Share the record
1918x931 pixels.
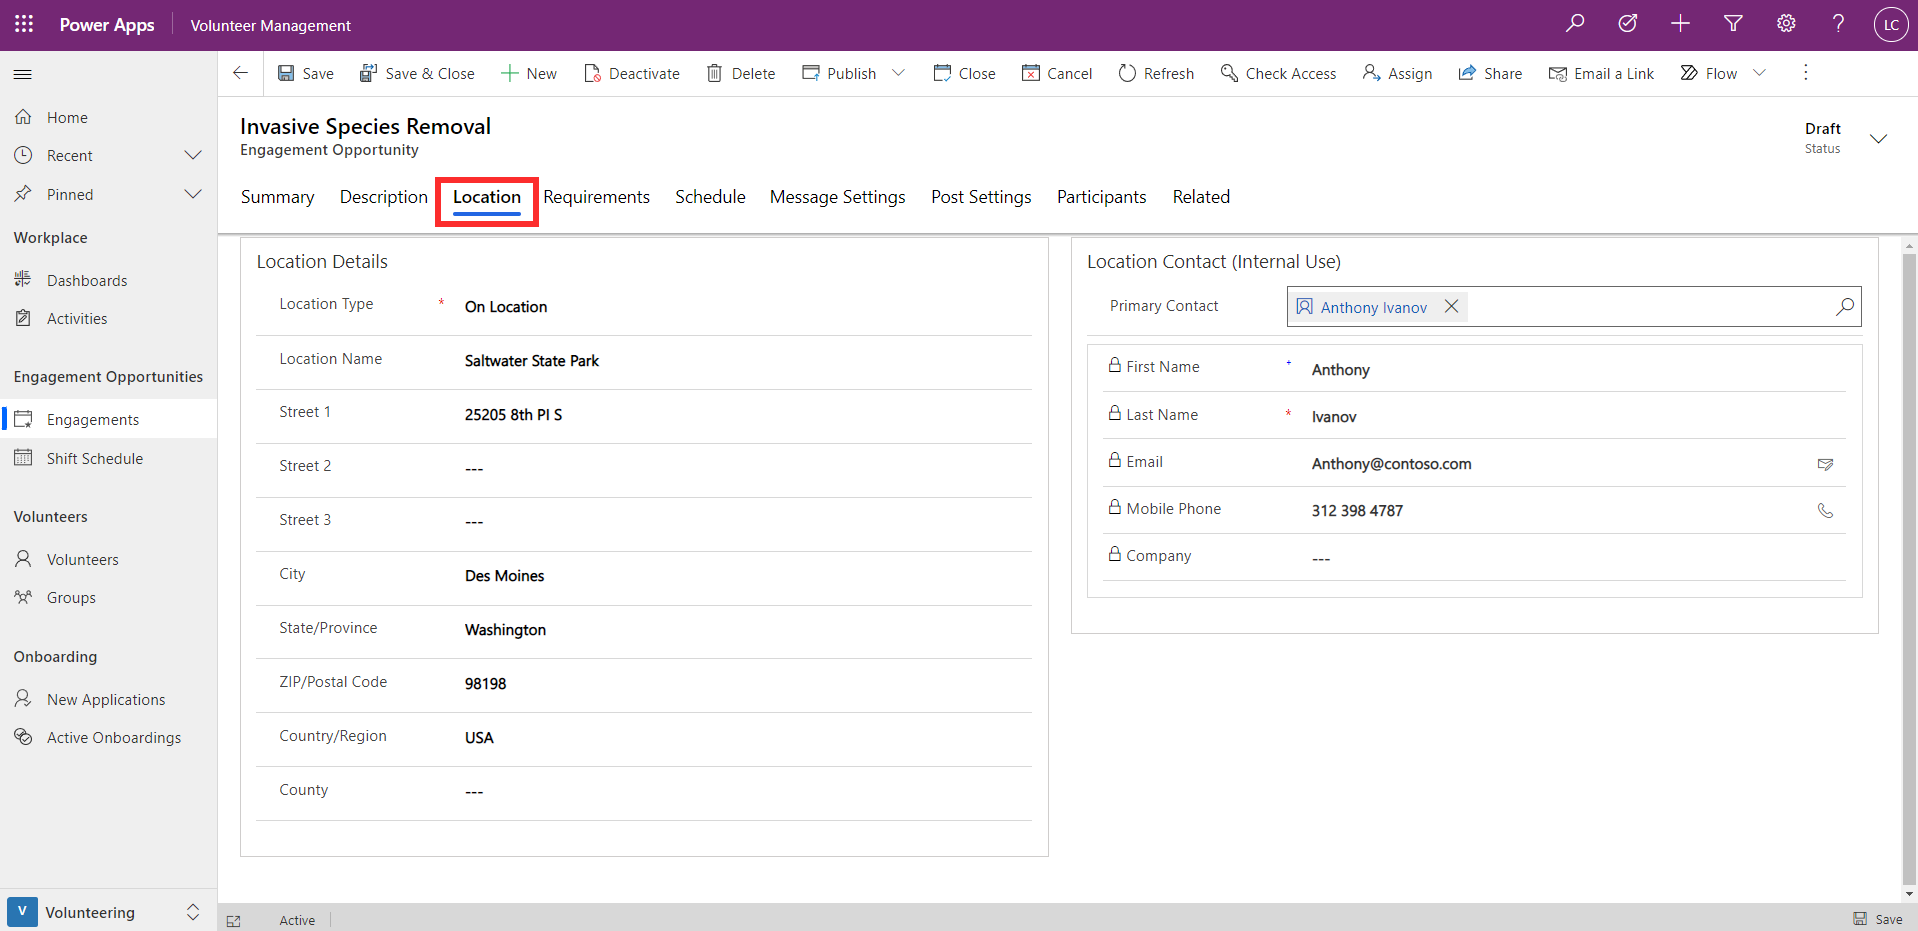pos(1490,73)
